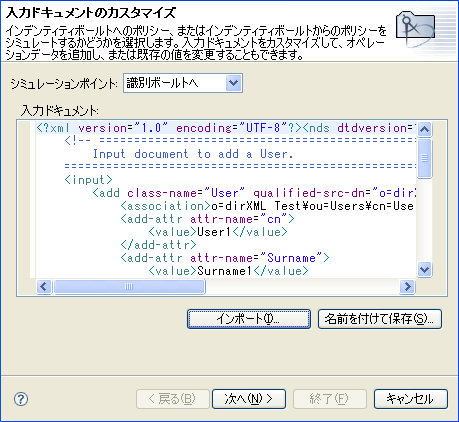The width and height of the screenshot is (459, 422).
Task: Click the compass wizard icon in header
Action: click(x=415, y=29)
